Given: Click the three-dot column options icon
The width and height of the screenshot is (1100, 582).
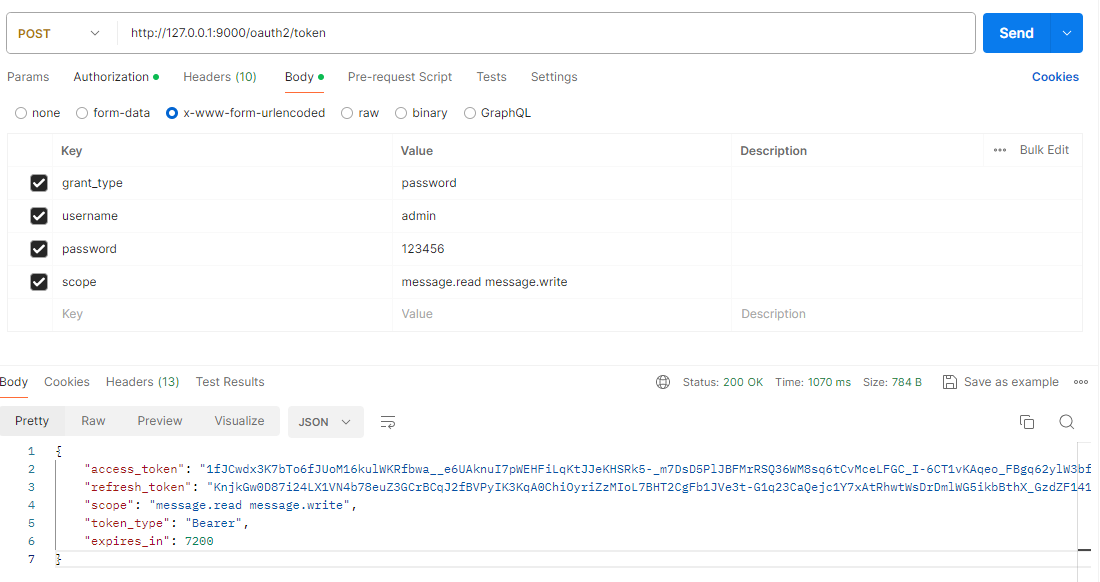Looking at the screenshot, I should click(1000, 150).
